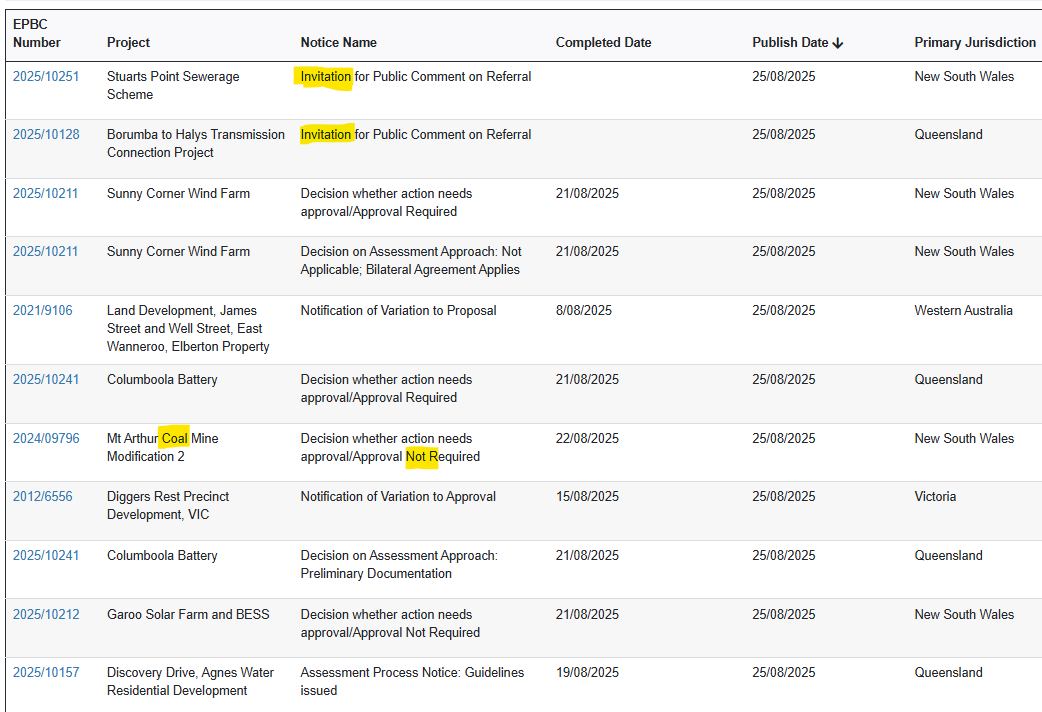
Task: Open EPBC number 2024/09796 link
Action: 46,439
